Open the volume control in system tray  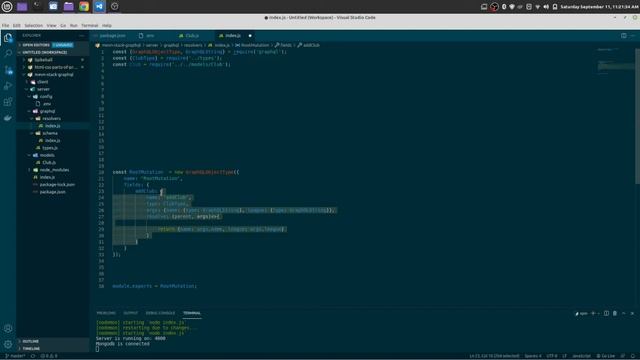(x=546, y=7)
